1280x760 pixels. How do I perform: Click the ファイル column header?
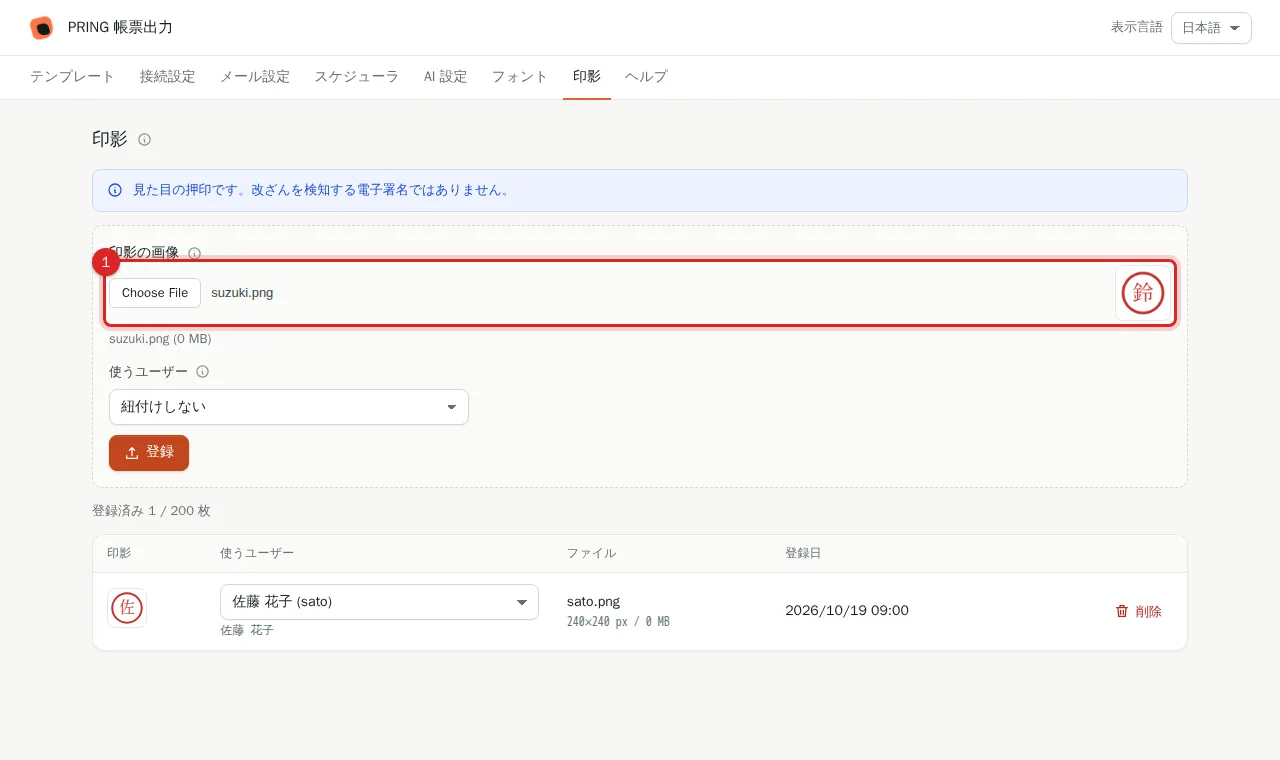coord(591,554)
